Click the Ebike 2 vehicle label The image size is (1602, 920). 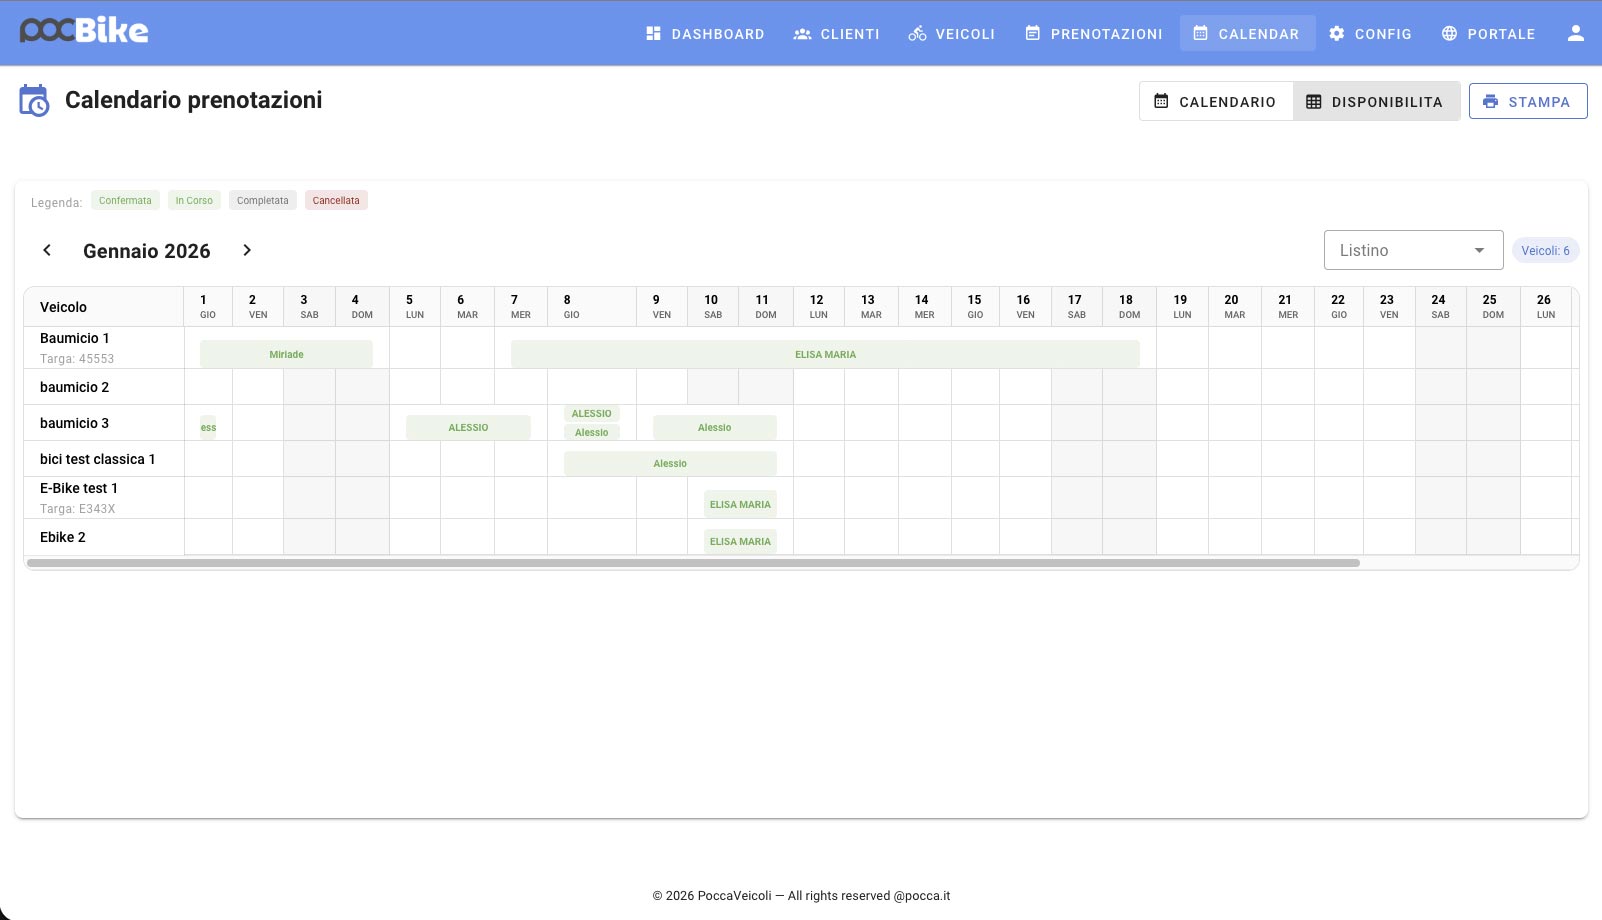[x=63, y=537]
